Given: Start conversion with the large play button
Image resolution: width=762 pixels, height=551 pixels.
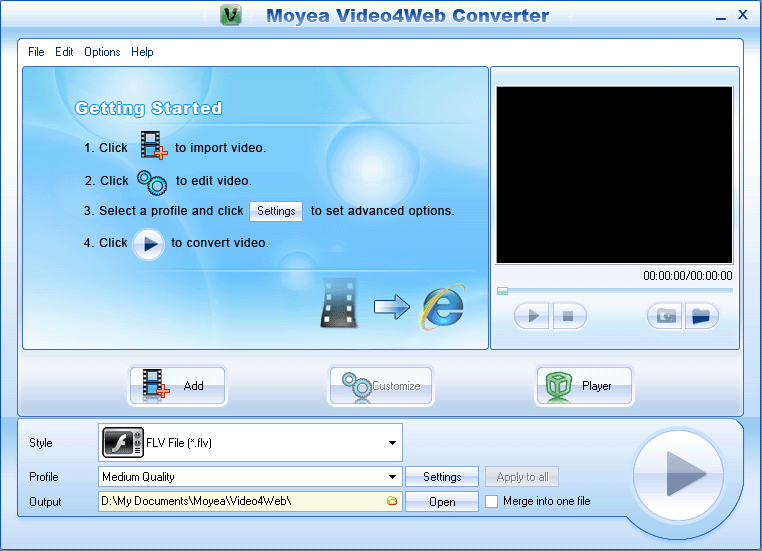Looking at the screenshot, I should point(678,474).
